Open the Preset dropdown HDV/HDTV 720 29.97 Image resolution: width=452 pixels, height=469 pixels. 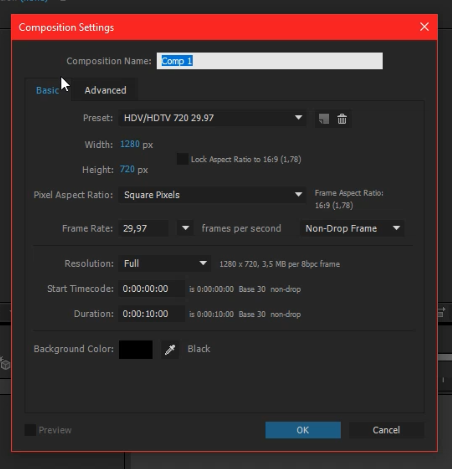(212, 118)
